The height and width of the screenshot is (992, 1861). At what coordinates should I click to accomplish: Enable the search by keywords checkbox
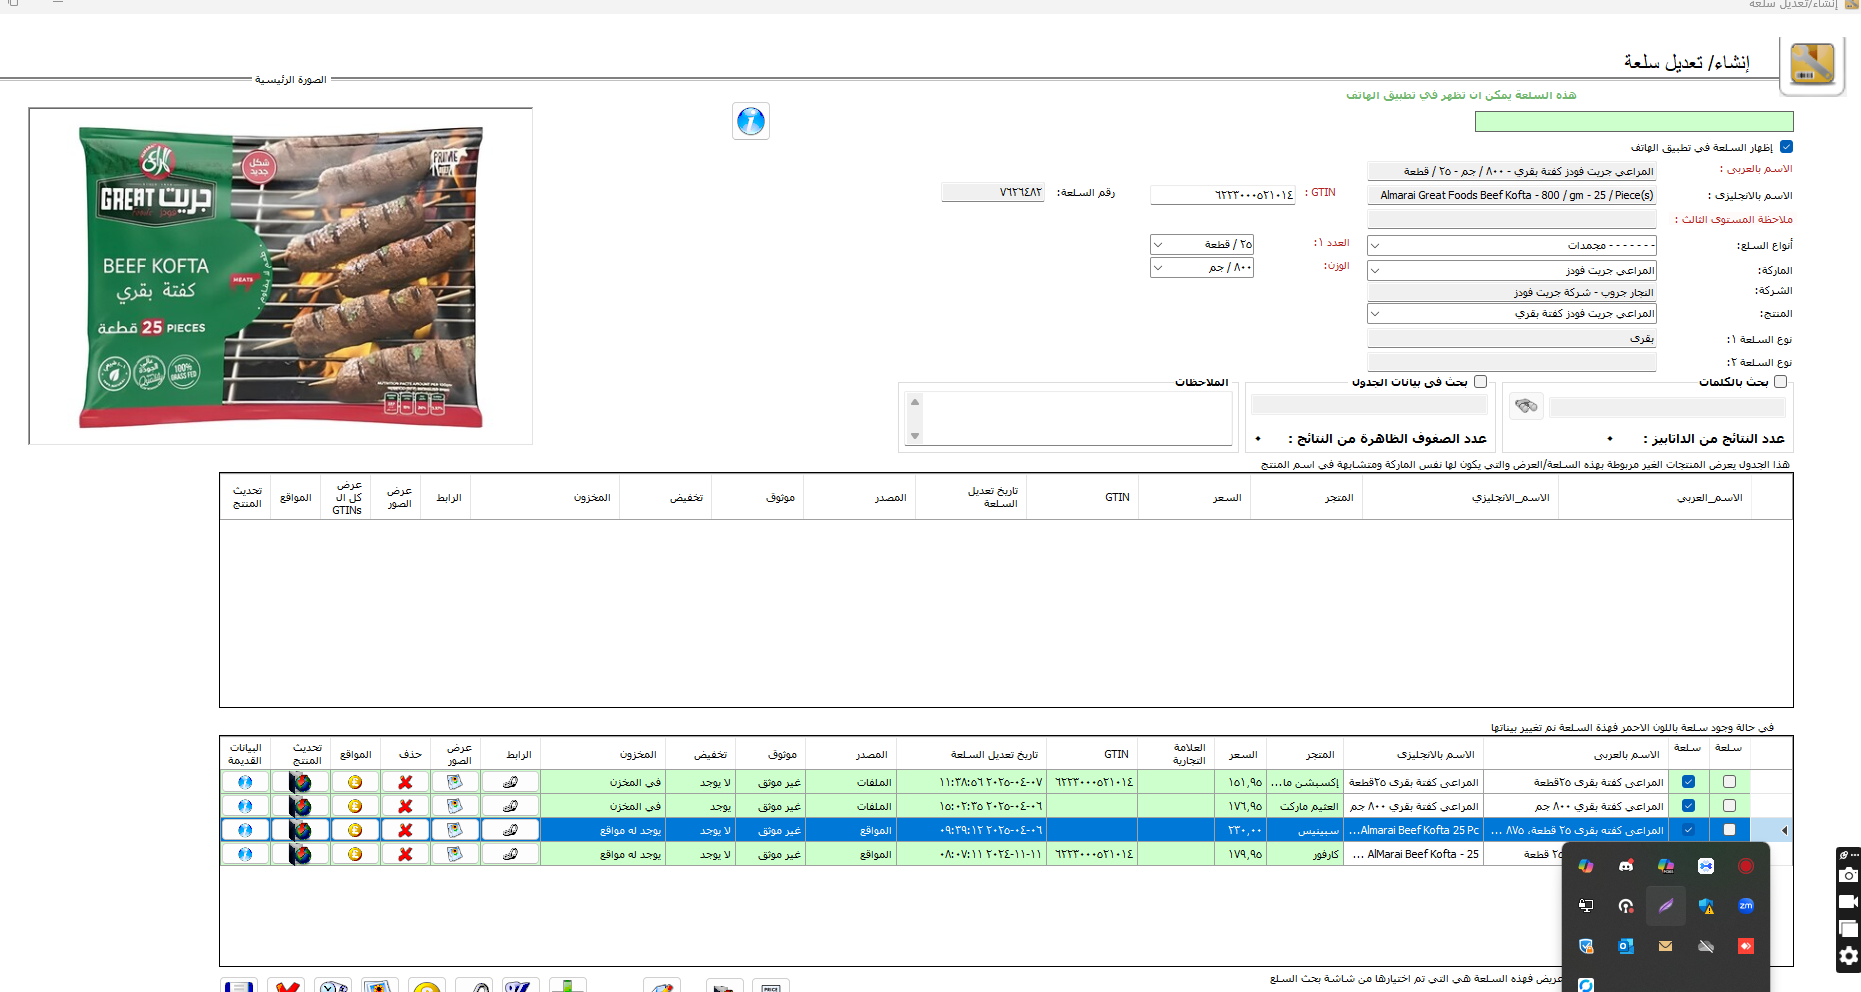point(1780,382)
